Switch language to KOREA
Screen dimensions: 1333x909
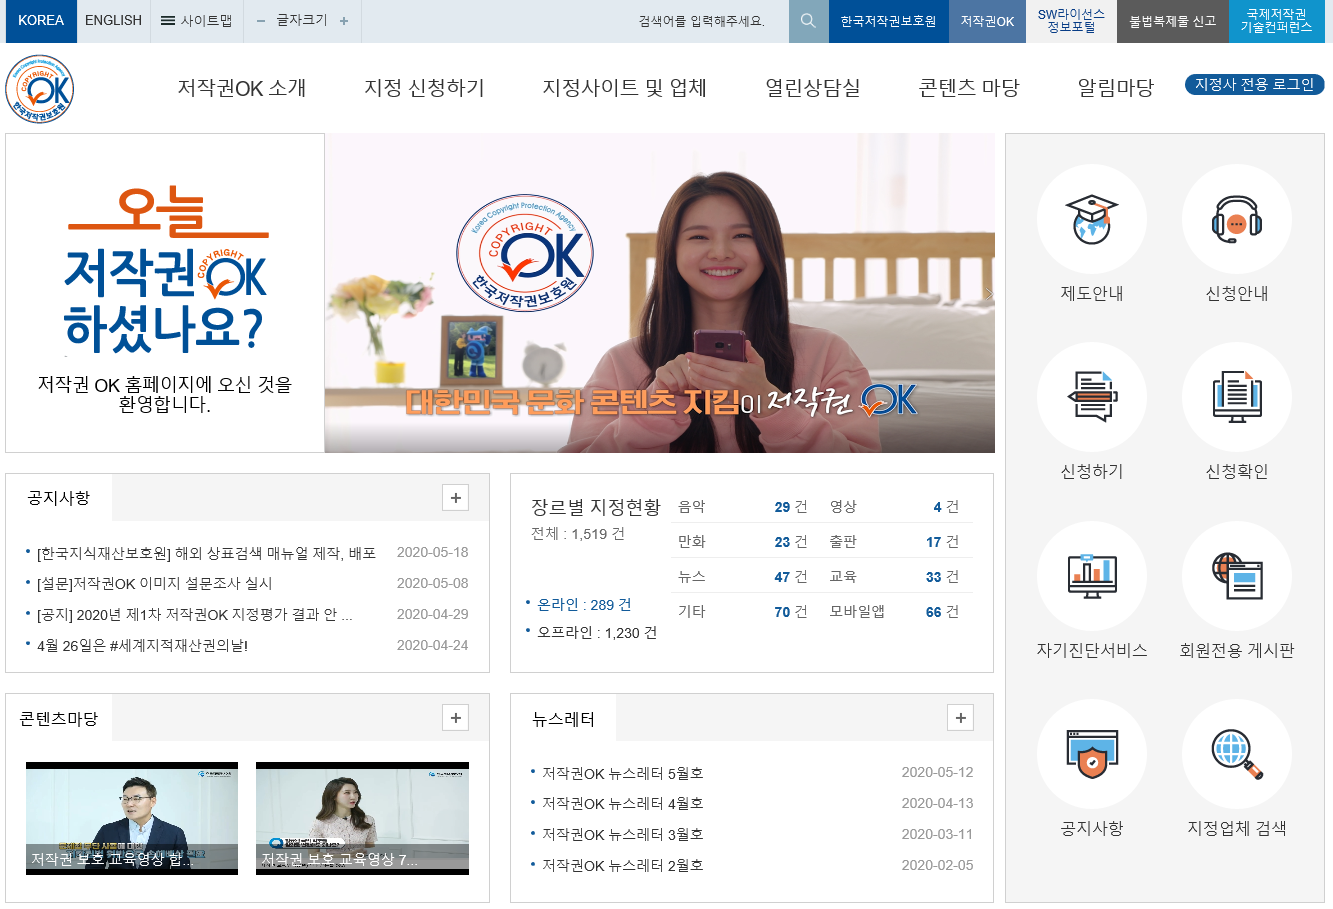tap(41, 21)
